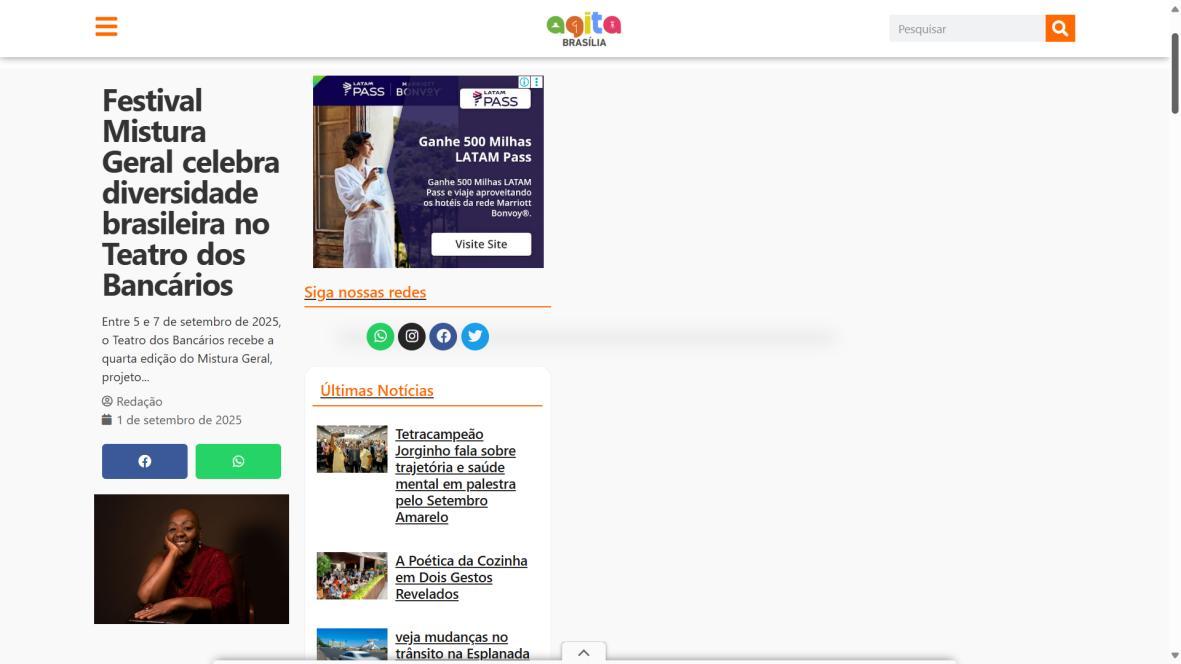Focus the Pesquisar search field
Image resolution: width=1181 pixels, height=664 pixels.
pos(967,29)
